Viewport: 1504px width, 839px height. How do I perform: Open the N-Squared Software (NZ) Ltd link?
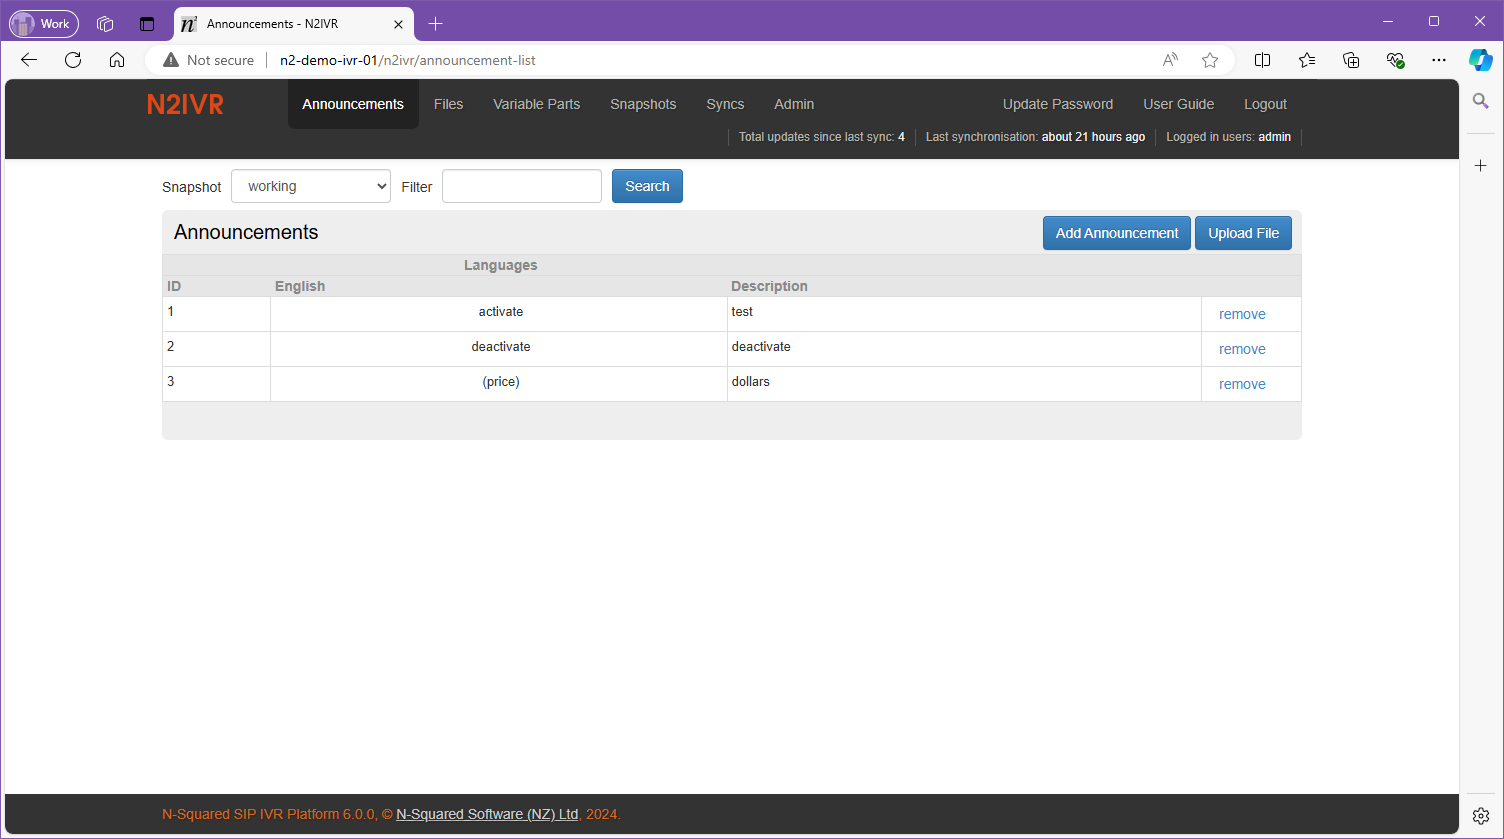487,814
